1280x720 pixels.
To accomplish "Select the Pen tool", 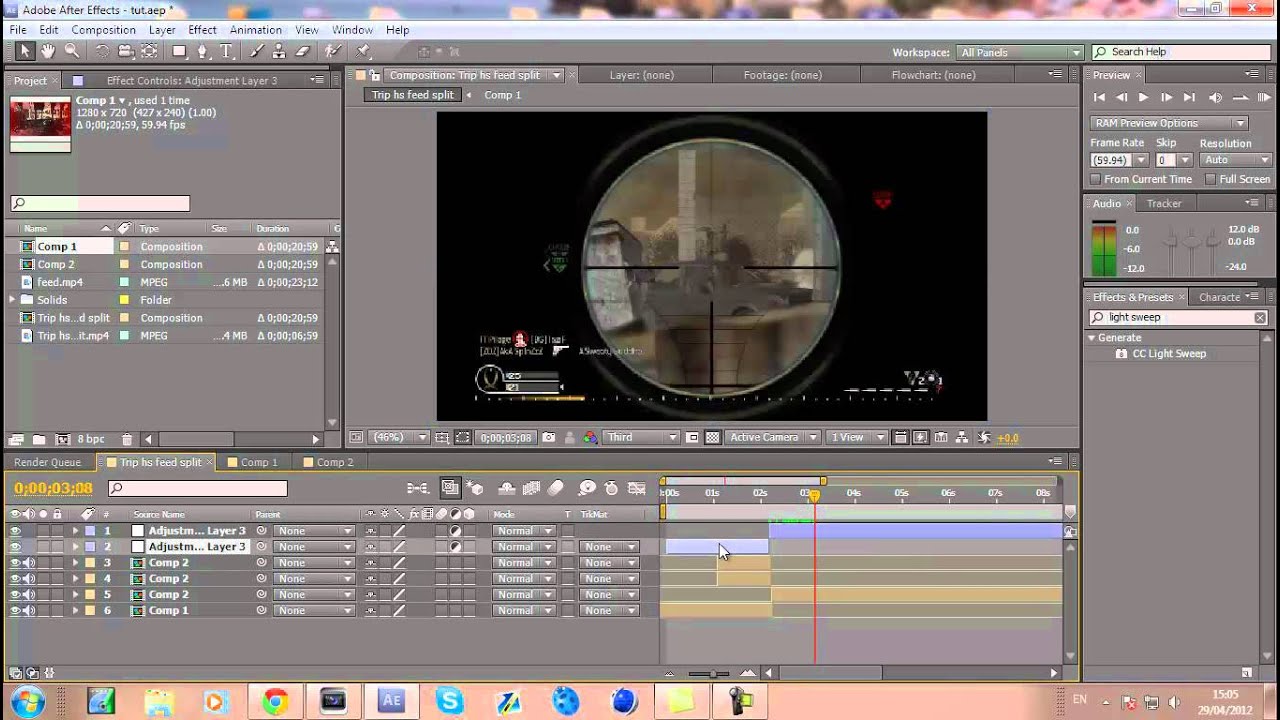I will point(203,51).
